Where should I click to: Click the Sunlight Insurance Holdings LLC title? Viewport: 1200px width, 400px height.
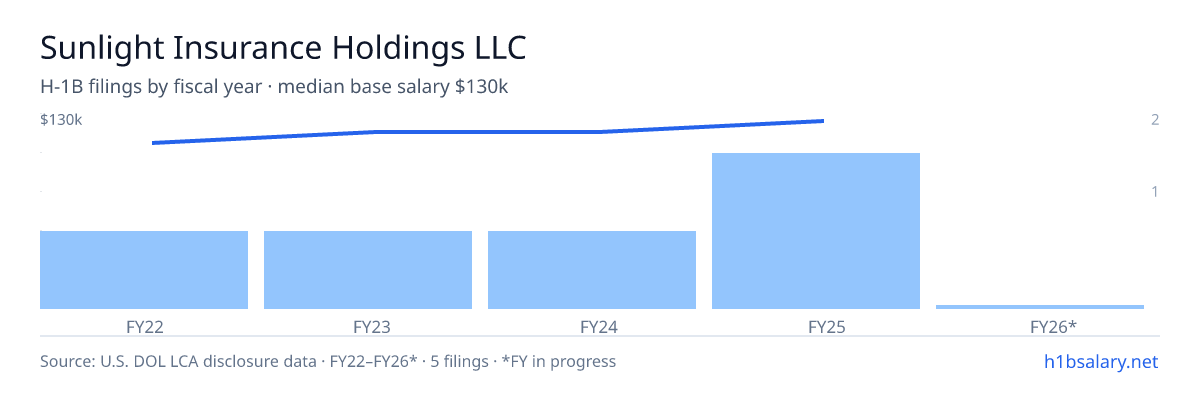pos(283,47)
